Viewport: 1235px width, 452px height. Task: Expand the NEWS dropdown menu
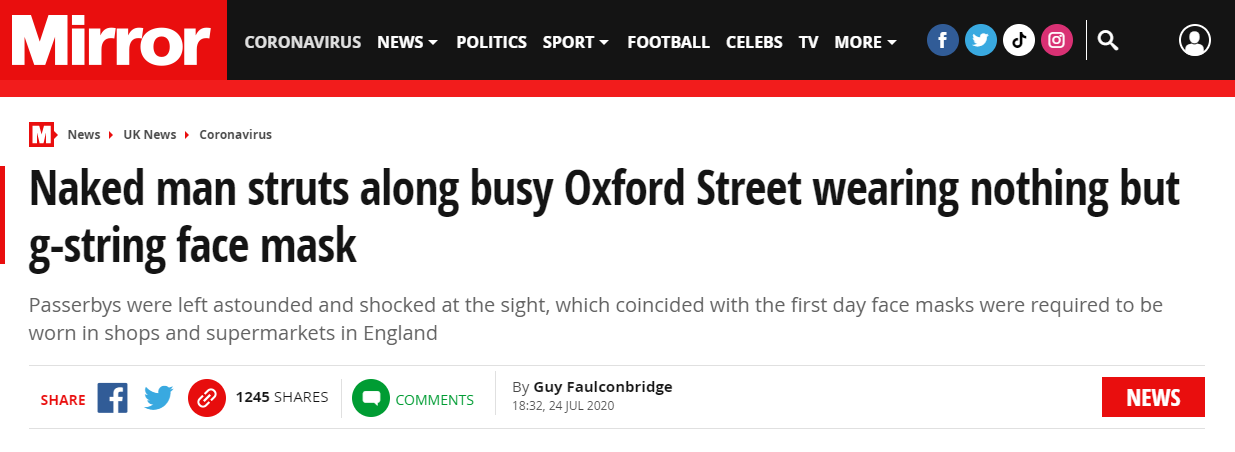click(407, 42)
